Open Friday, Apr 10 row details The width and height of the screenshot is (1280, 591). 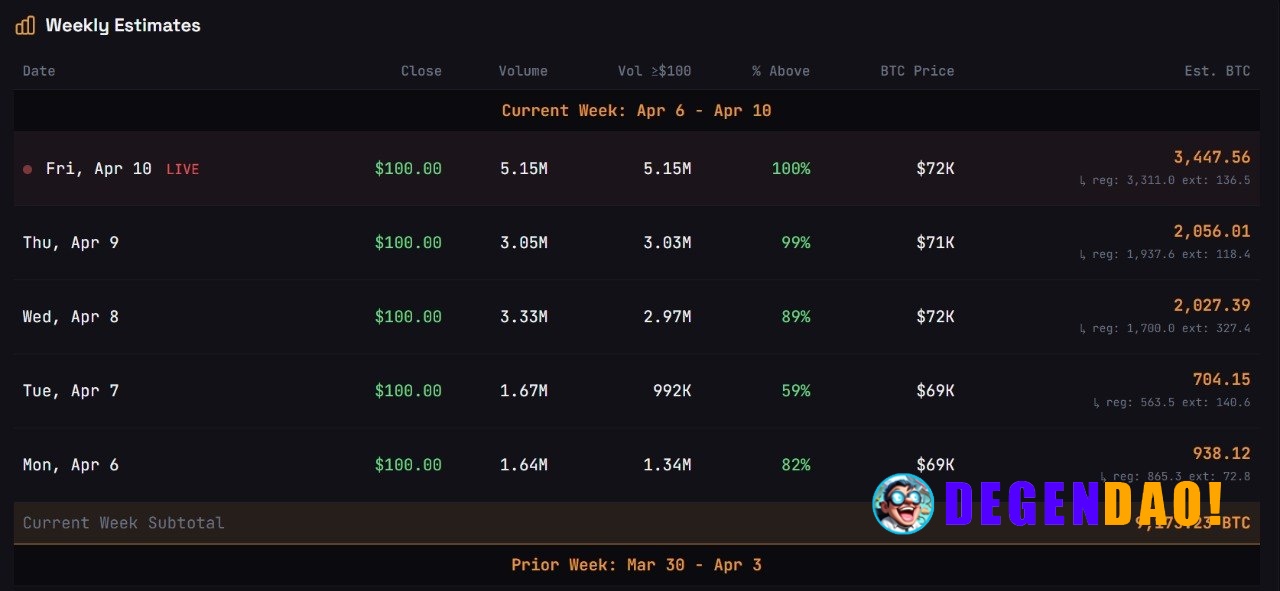tap(96, 169)
